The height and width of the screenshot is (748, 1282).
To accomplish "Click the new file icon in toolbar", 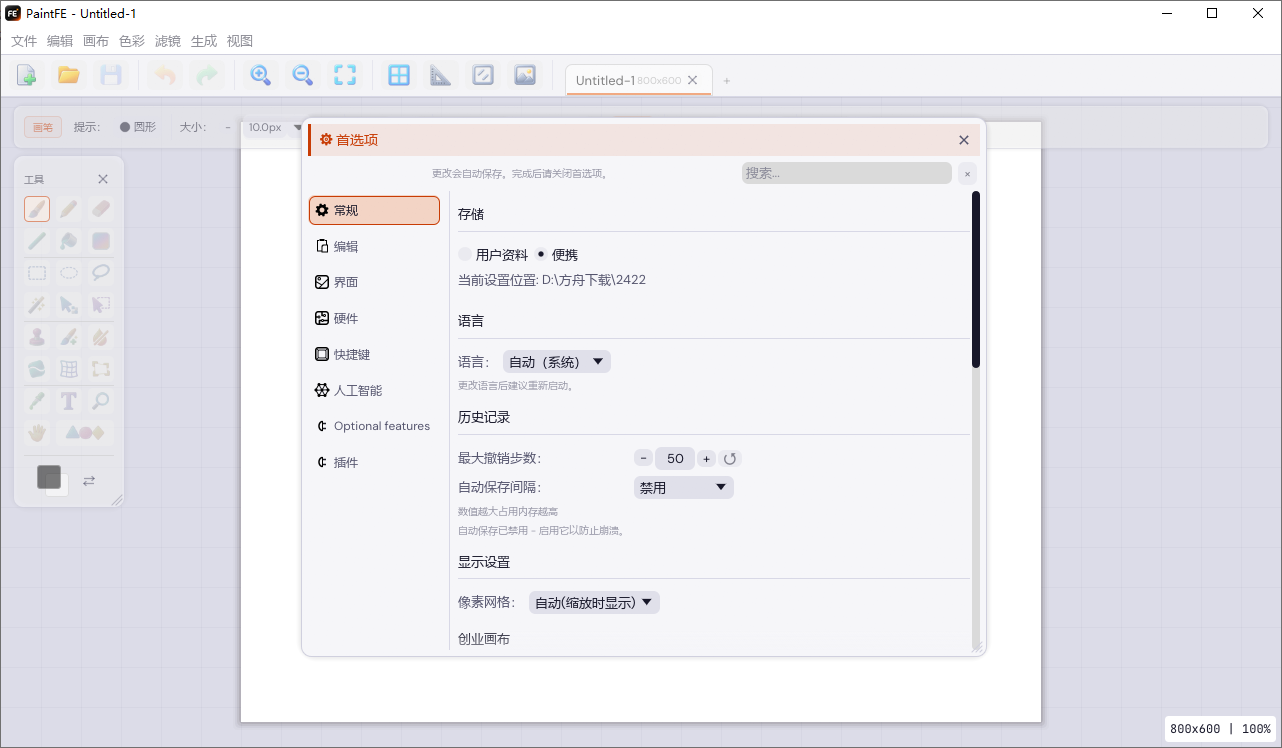I will pyautogui.click(x=27, y=75).
